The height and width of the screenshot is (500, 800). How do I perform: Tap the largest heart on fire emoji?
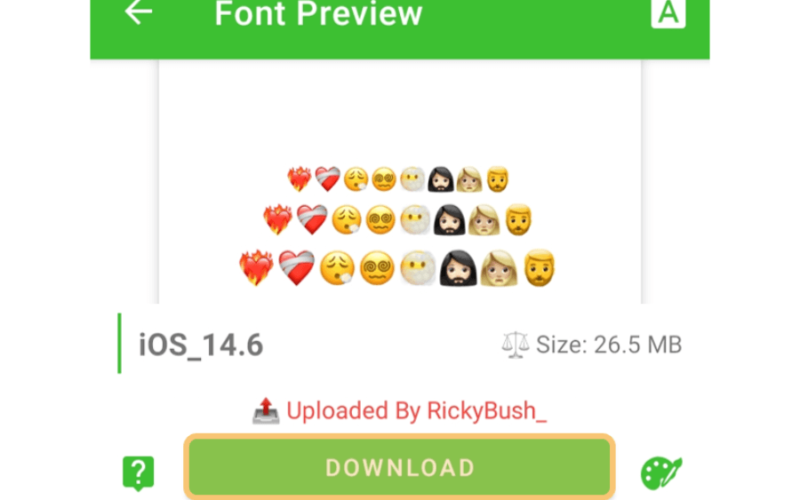[x=257, y=268]
